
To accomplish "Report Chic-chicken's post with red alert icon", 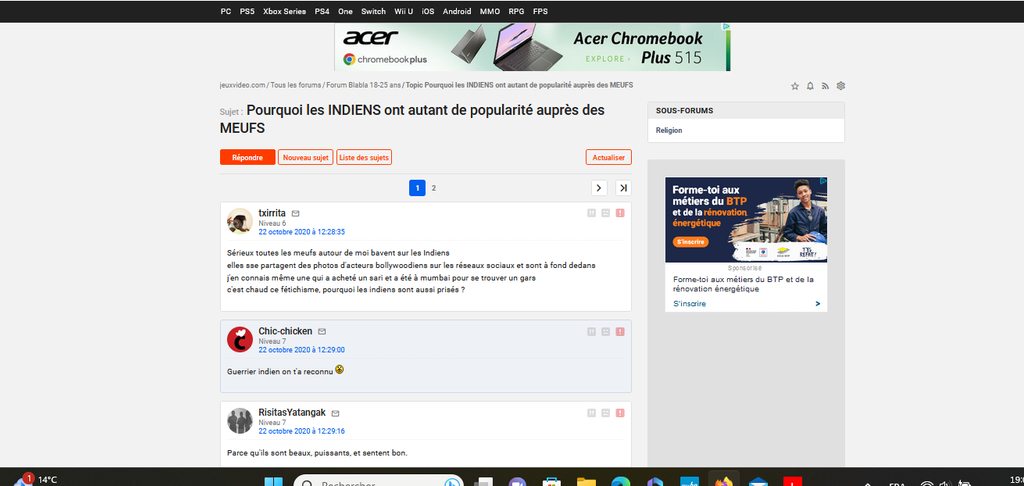I will (620, 331).
